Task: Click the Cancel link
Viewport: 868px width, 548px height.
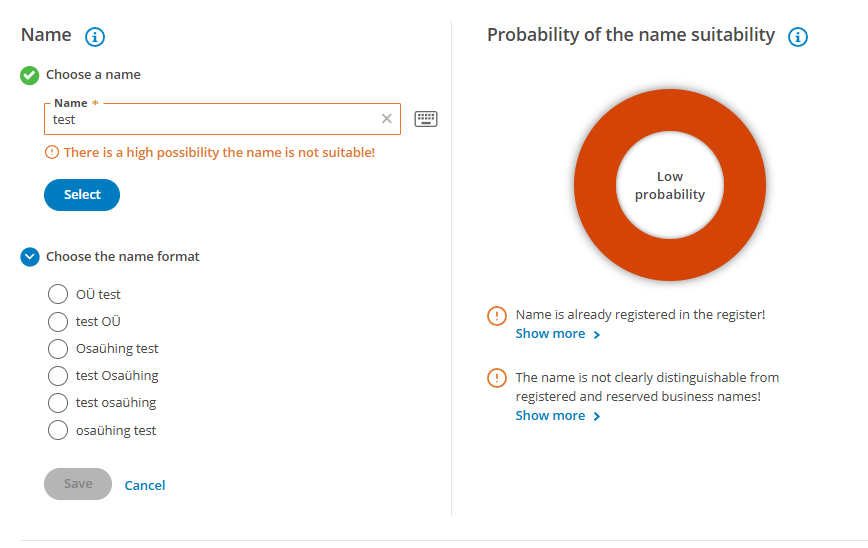Action: point(145,485)
